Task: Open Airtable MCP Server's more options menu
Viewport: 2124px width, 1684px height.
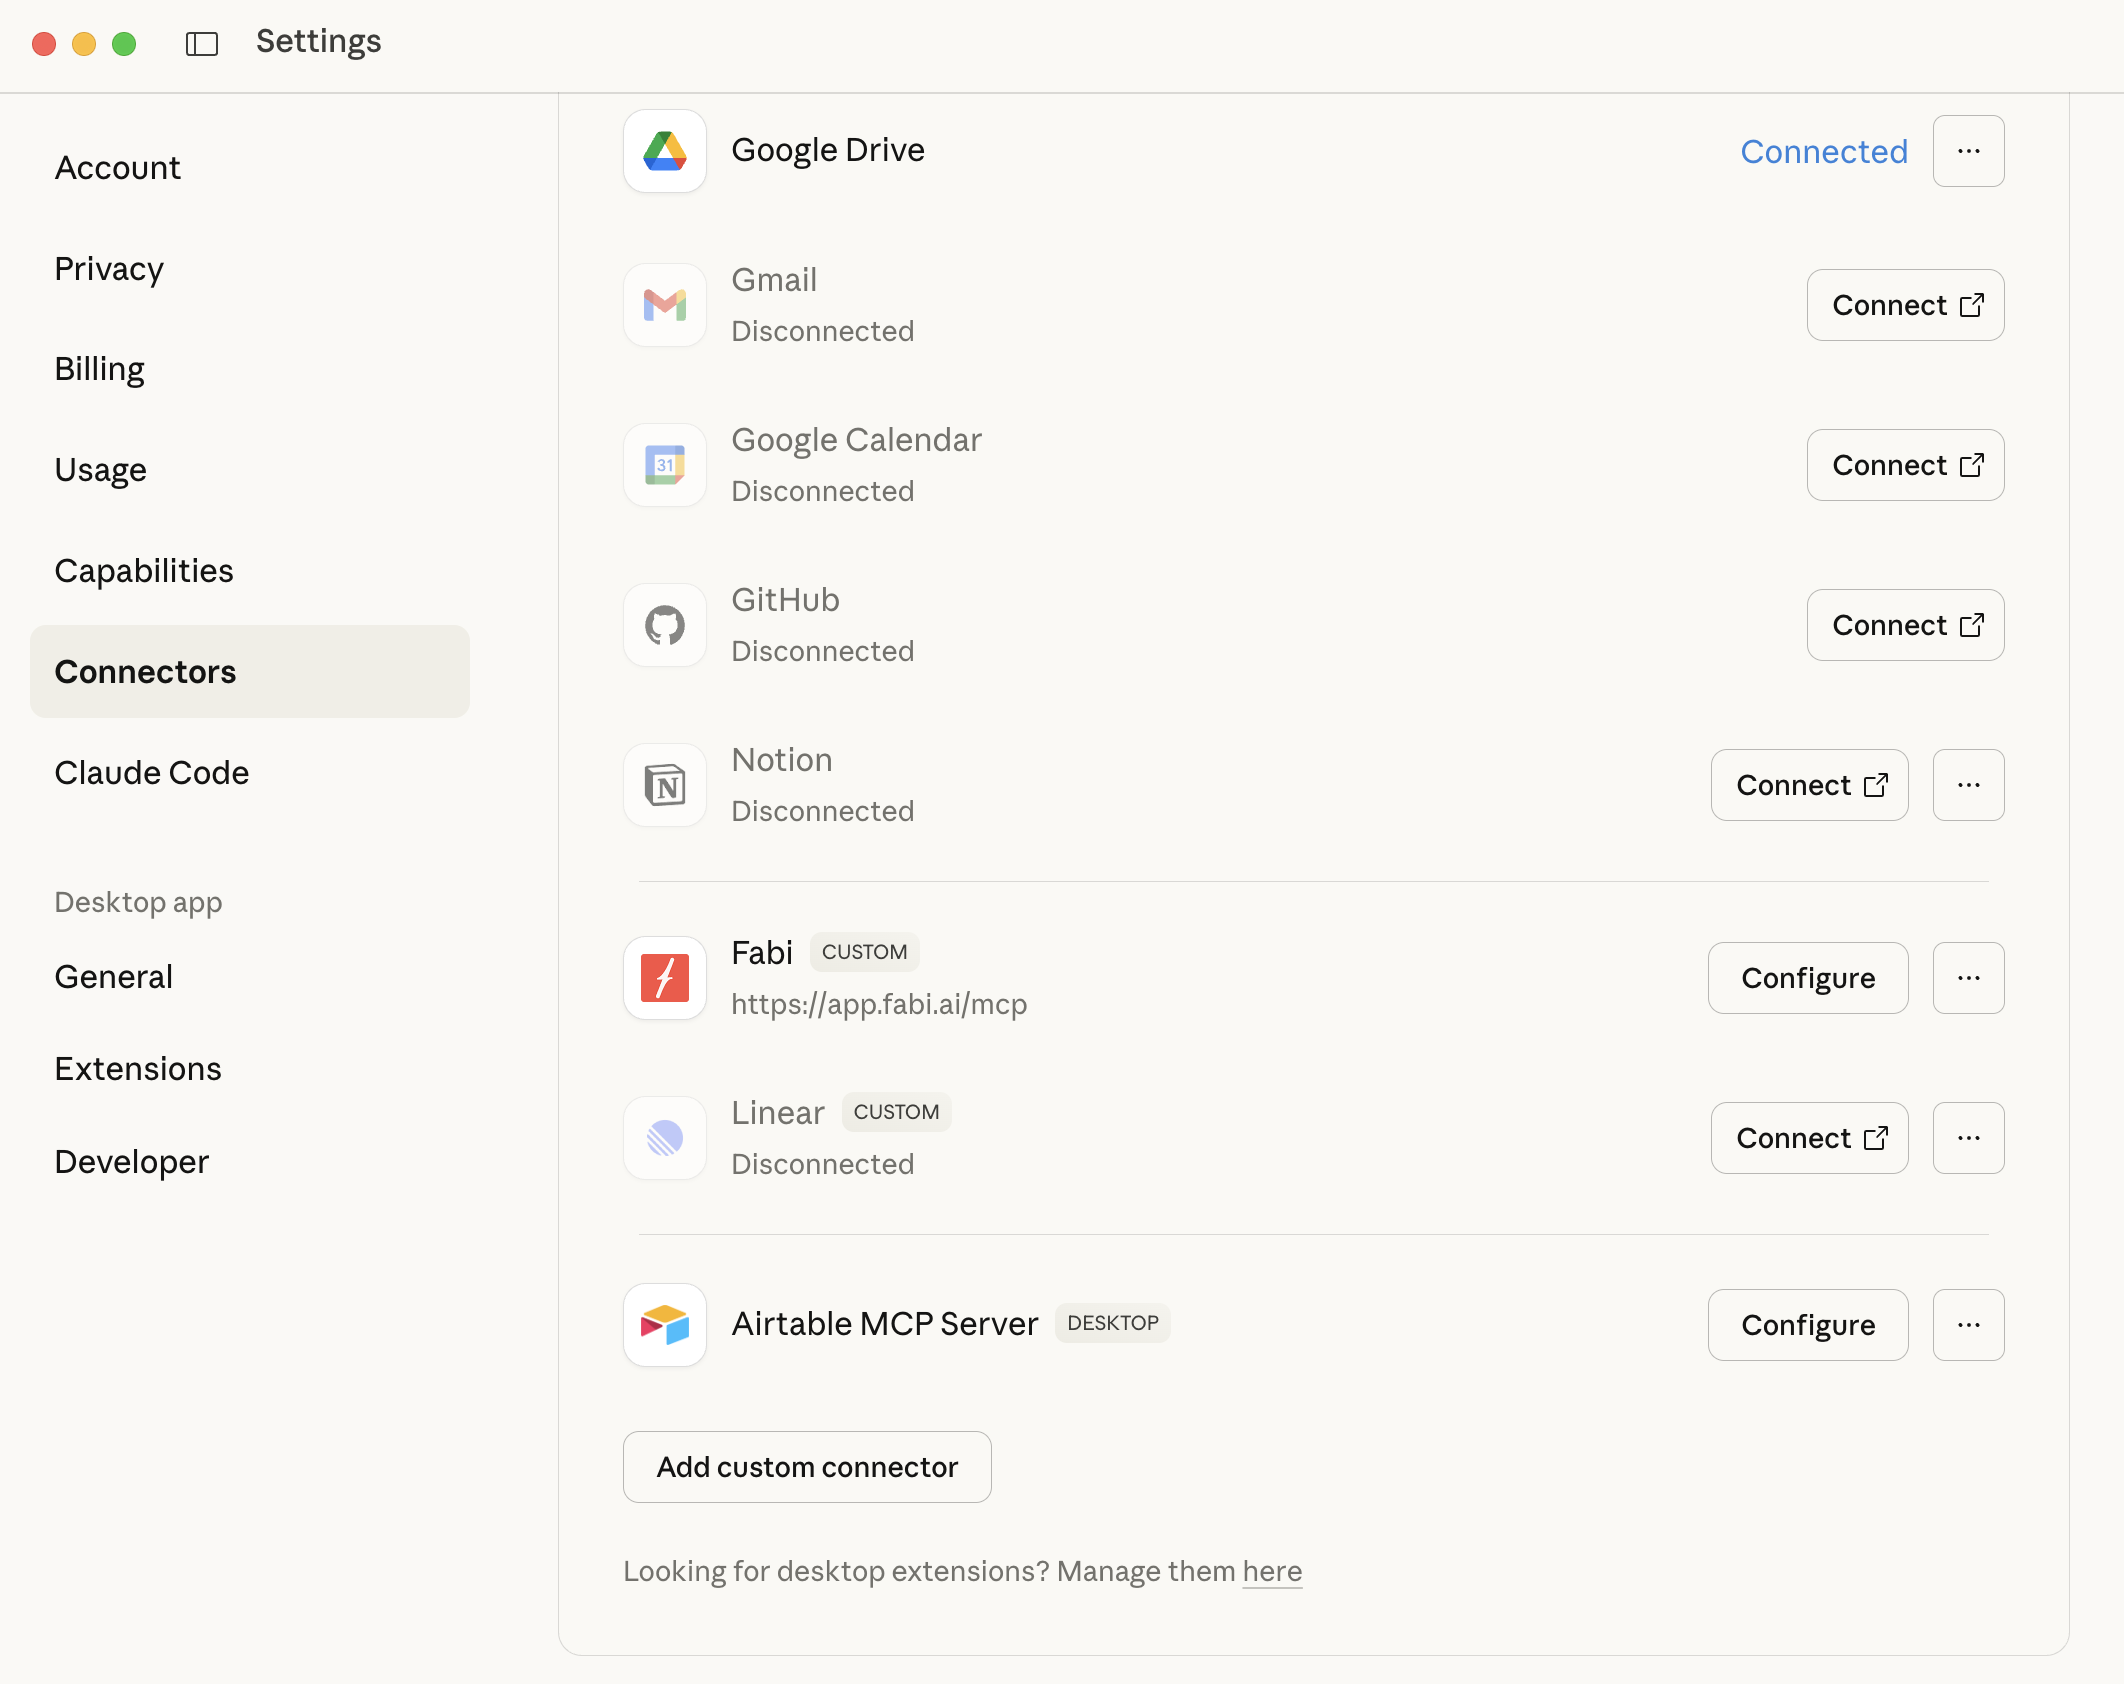Action: [x=1968, y=1325]
